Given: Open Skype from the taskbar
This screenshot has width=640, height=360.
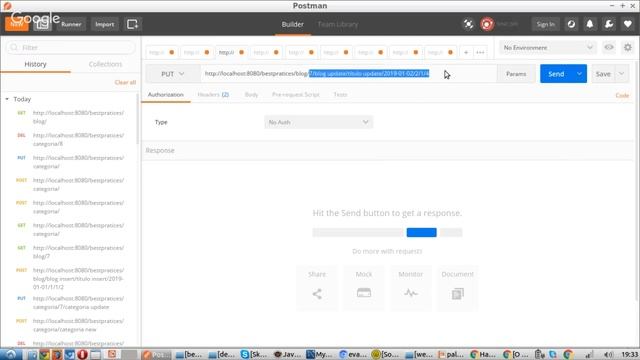Looking at the screenshot, I should (x=254, y=354).
